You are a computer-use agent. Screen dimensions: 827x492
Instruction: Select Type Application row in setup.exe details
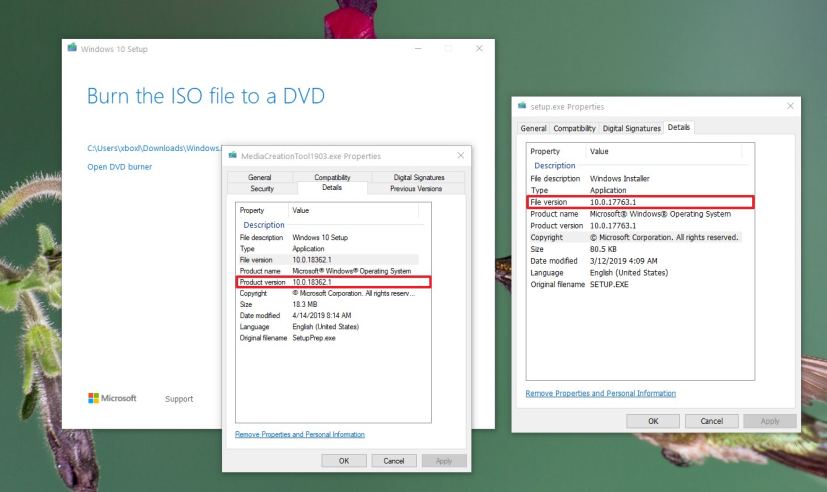click(x=635, y=190)
